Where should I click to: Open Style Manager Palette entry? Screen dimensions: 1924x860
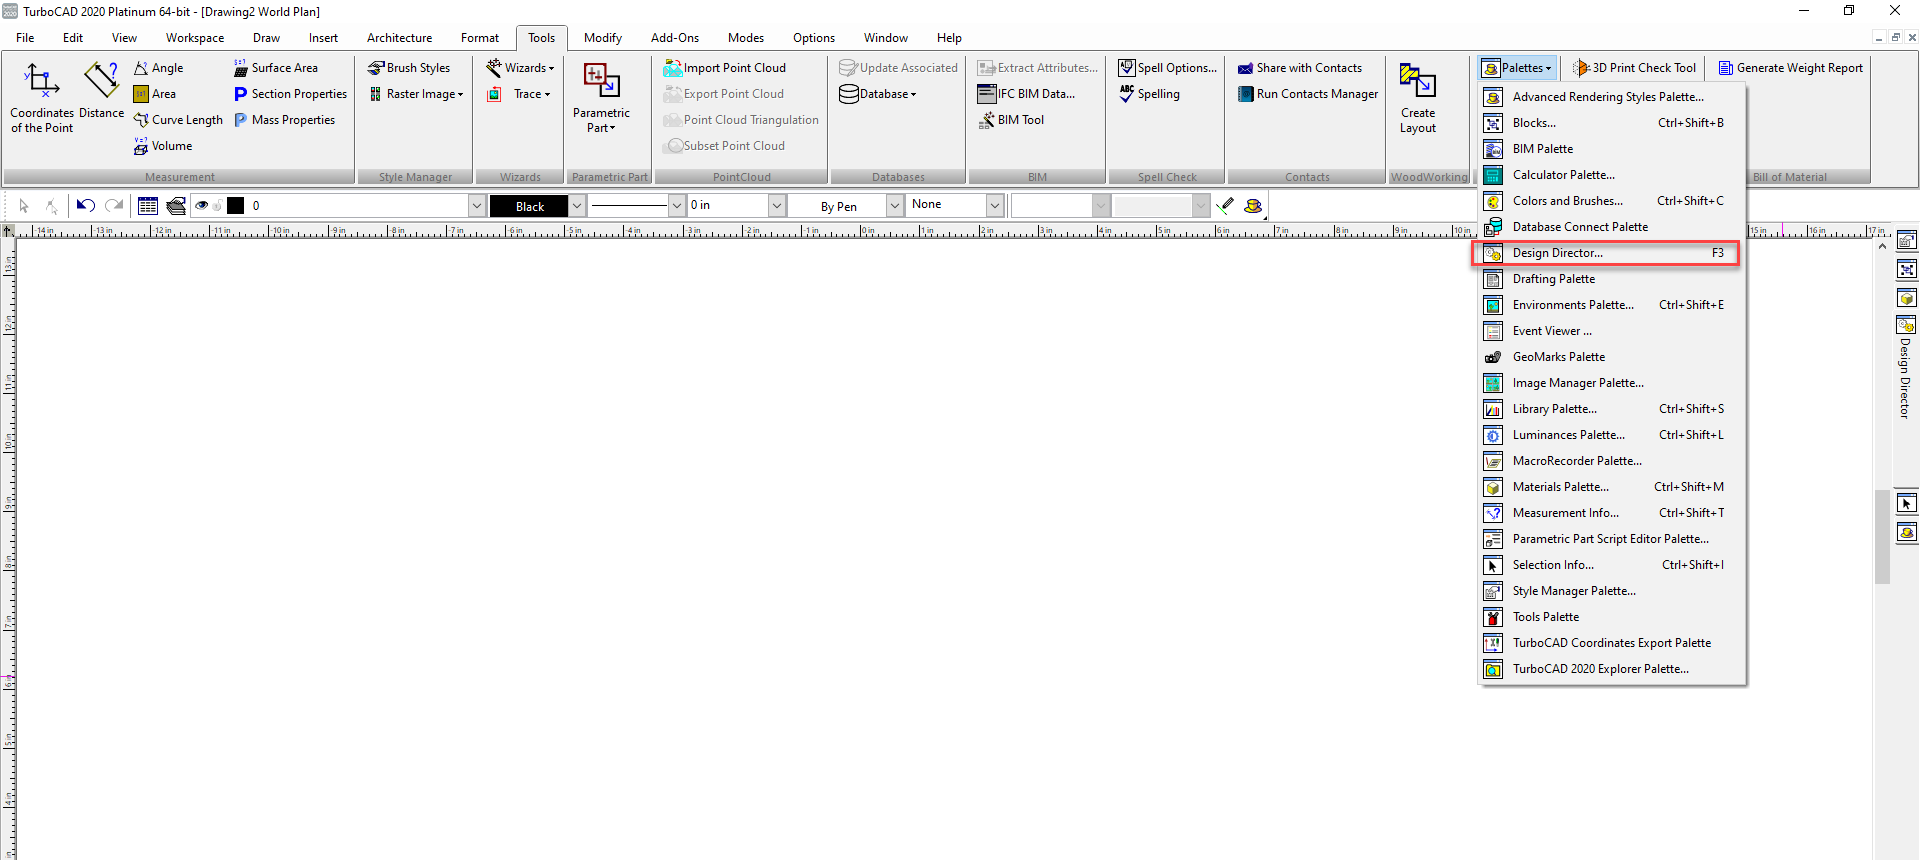click(x=1612, y=591)
